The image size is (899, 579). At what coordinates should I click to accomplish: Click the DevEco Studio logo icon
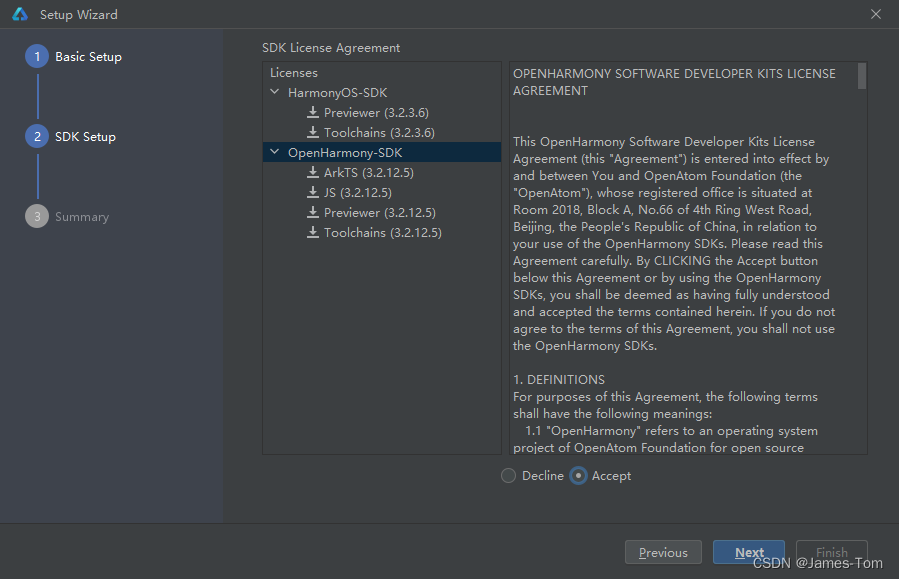point(20,14)
